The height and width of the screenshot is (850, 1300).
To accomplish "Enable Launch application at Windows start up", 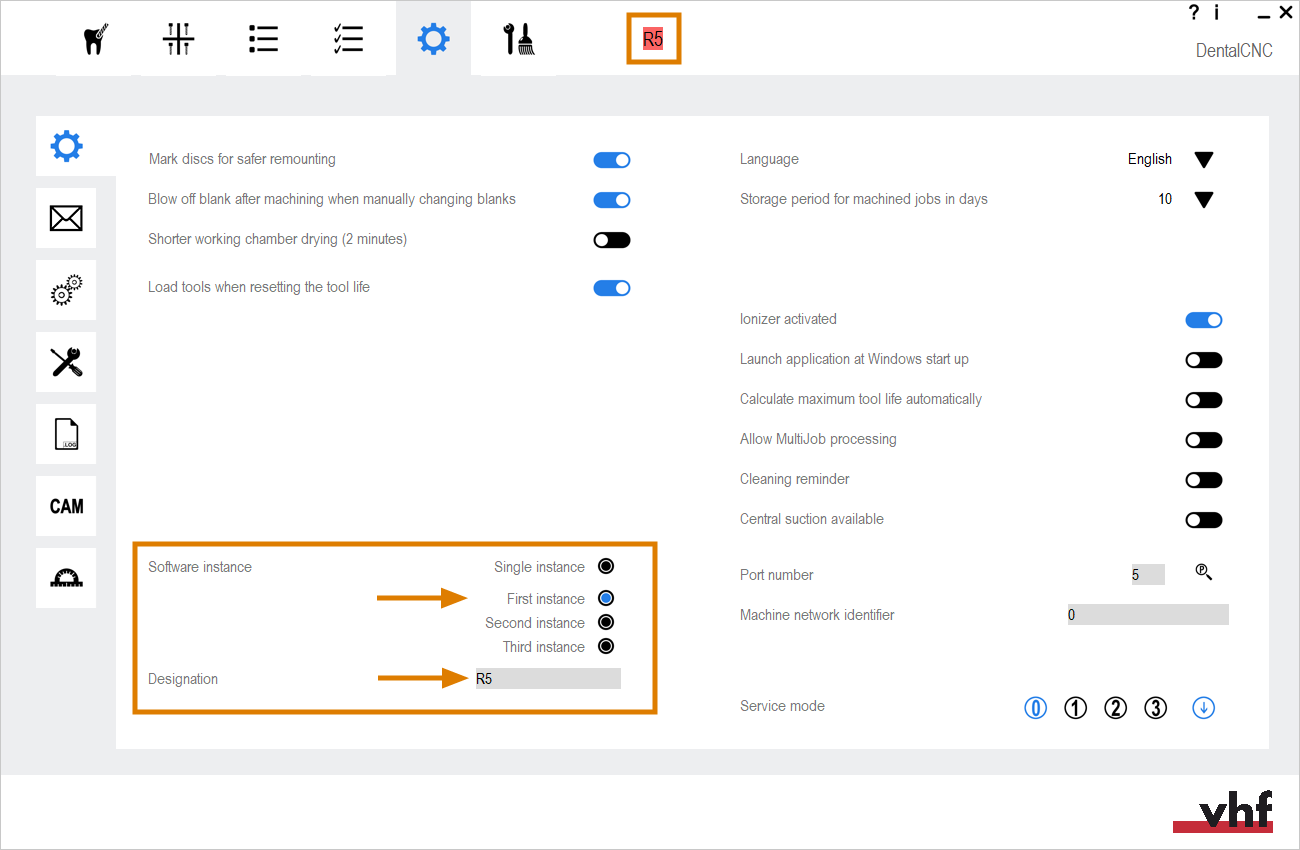I will coord(1204,360).
